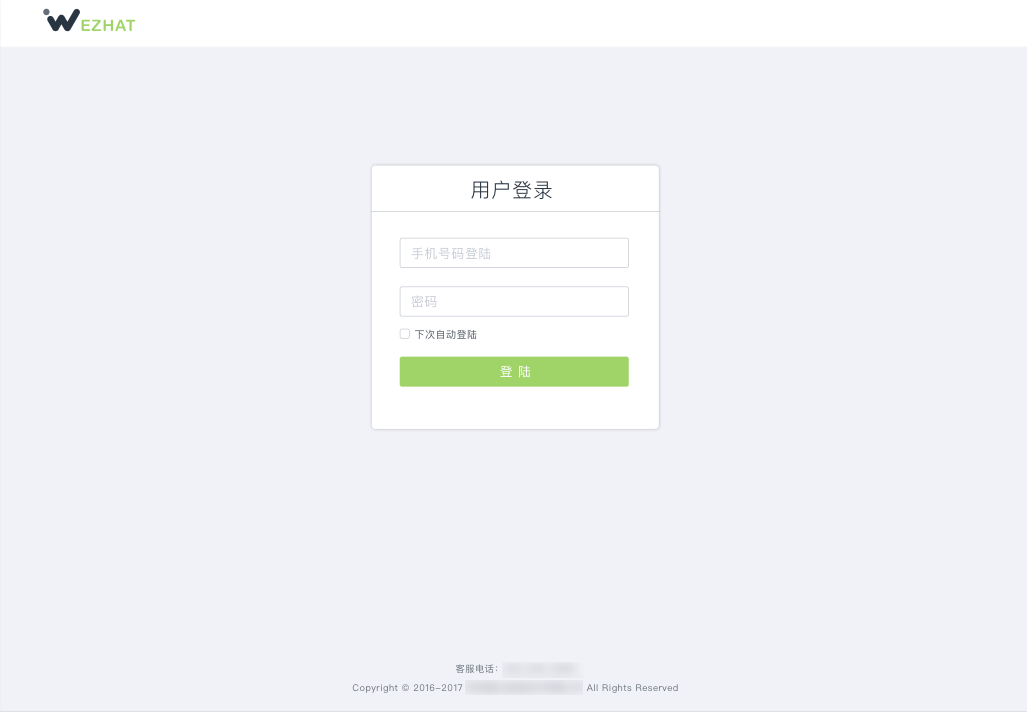Click the white top header bar
The height and width of the screenshot is (712, 1027).
coord(514,23)
